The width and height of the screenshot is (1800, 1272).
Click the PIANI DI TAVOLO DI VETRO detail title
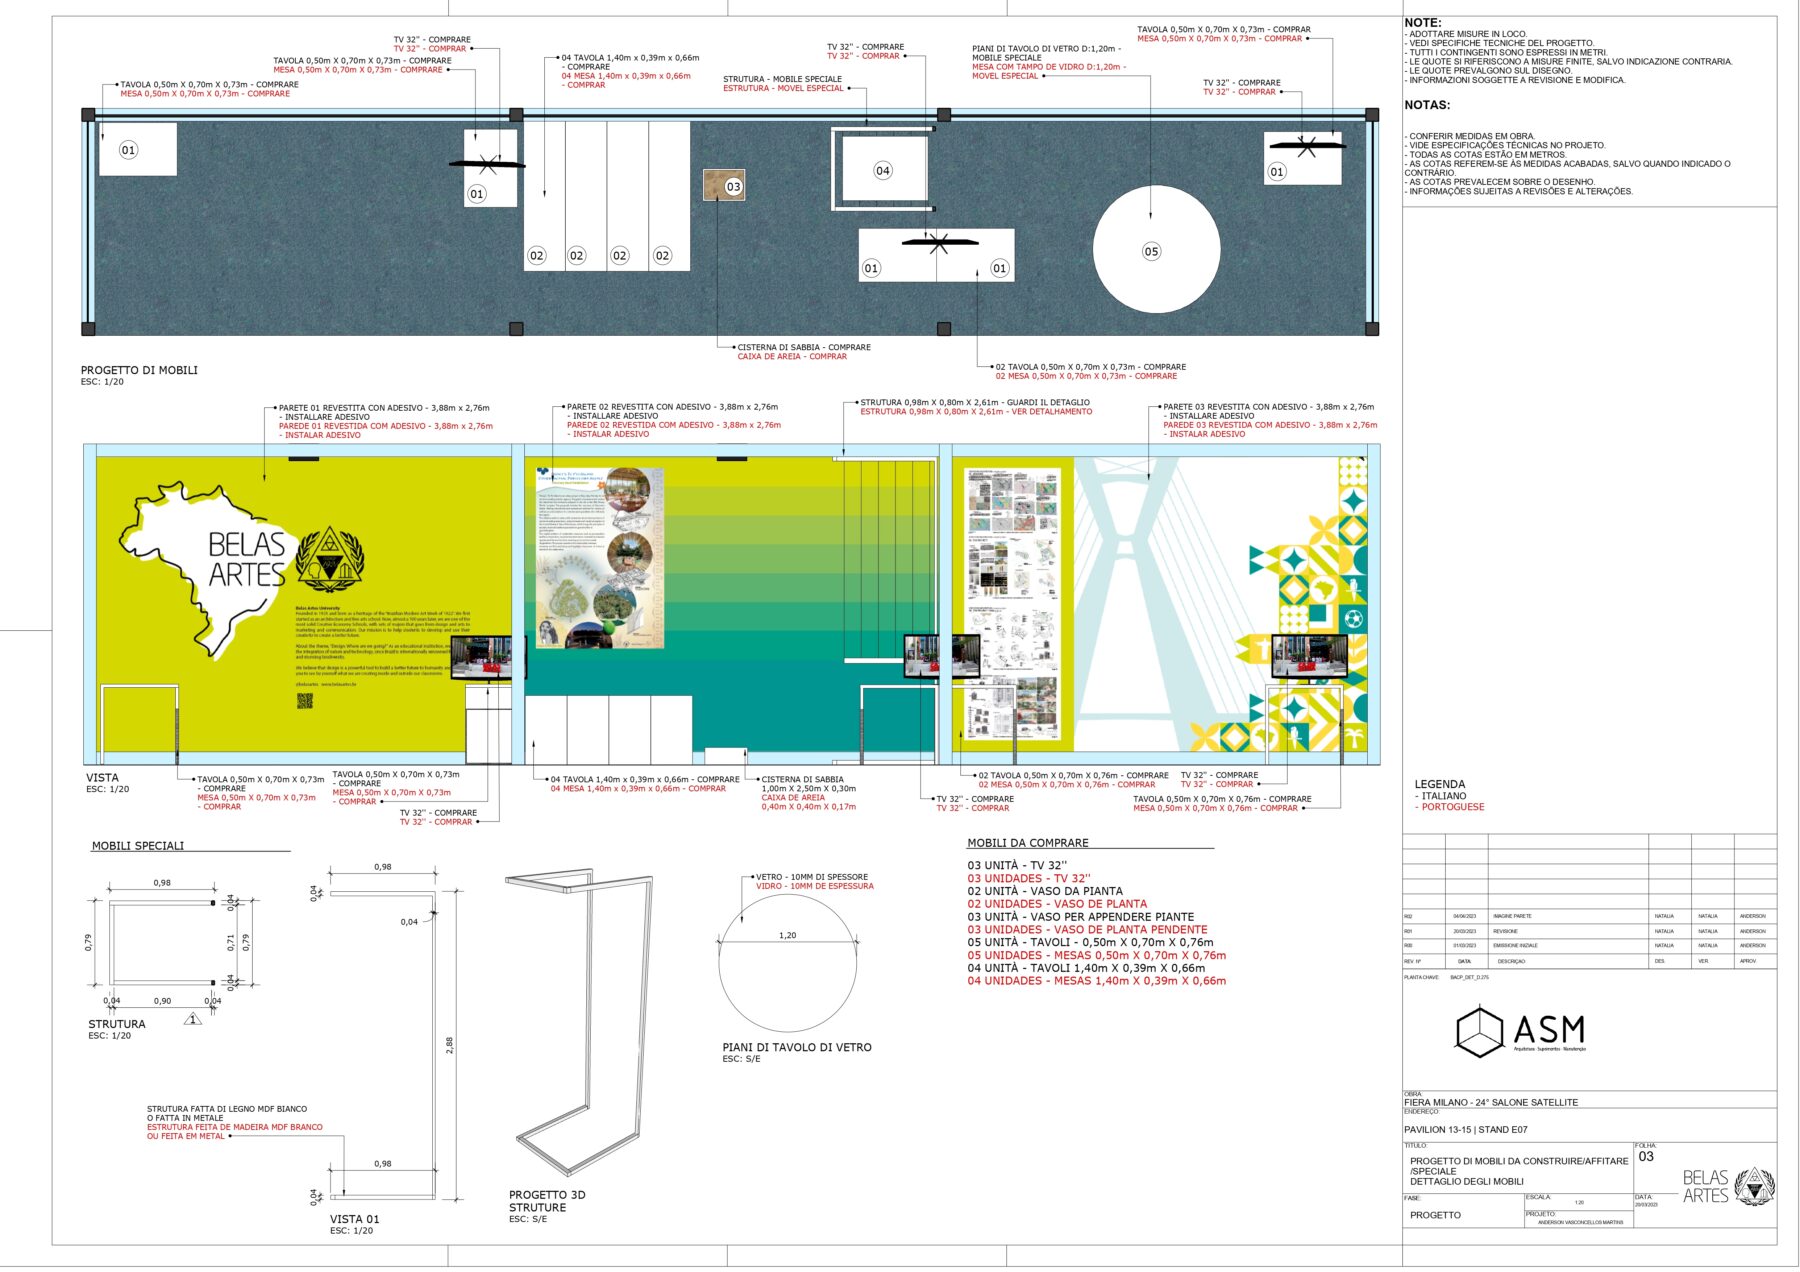click(x=797, y=1047)
